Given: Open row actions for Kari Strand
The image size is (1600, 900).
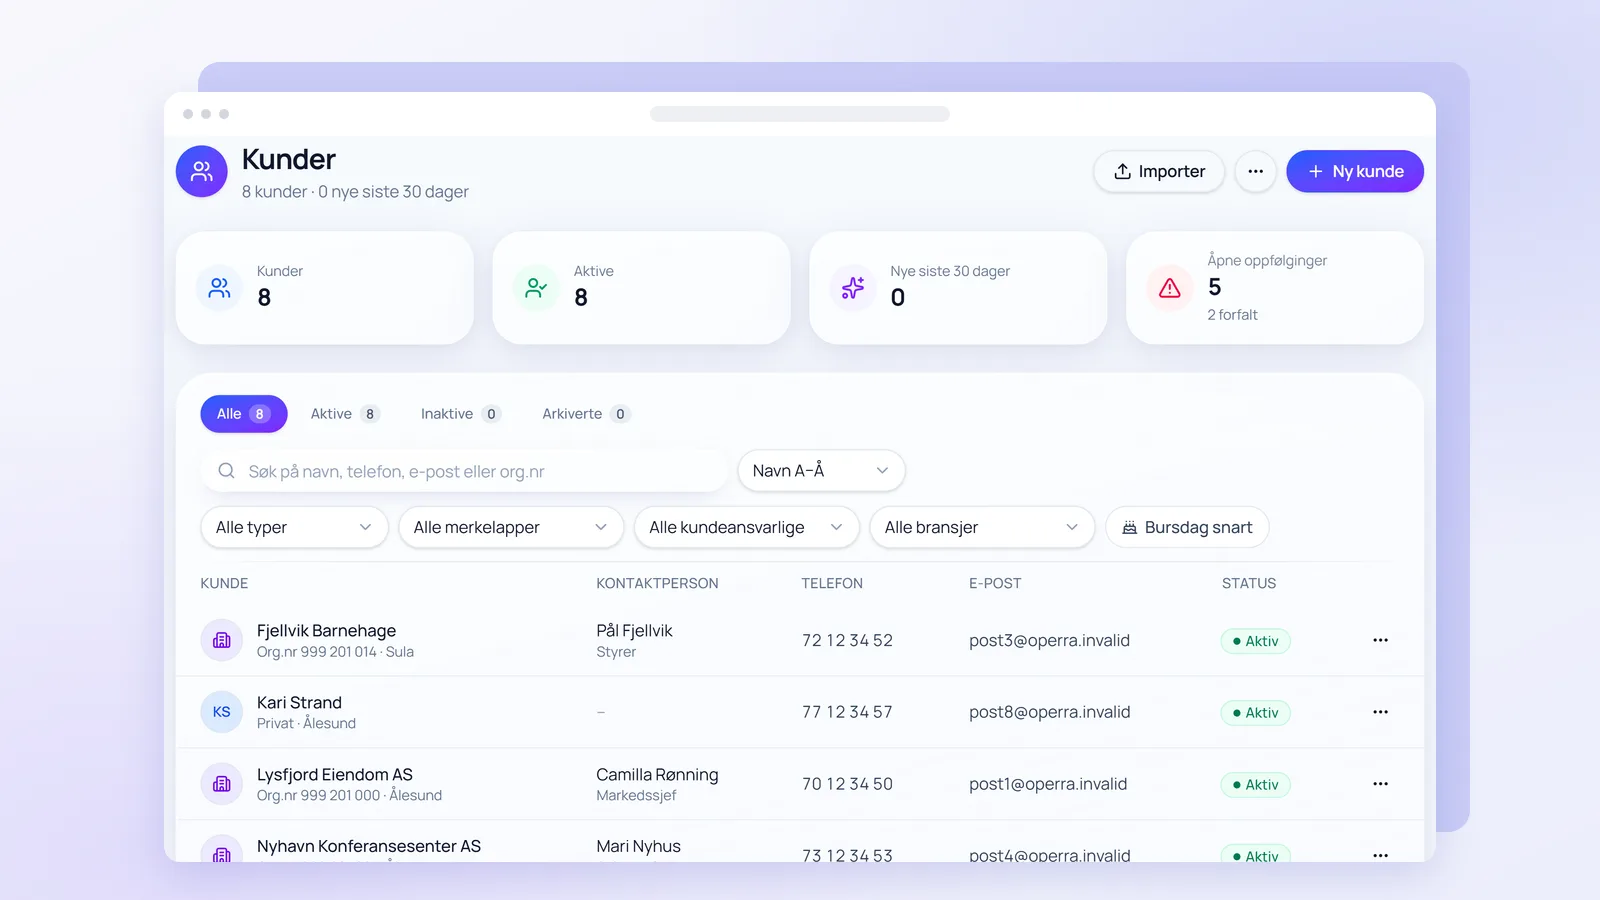Looking at the screenshot, I should click(x=1380, y=712).
